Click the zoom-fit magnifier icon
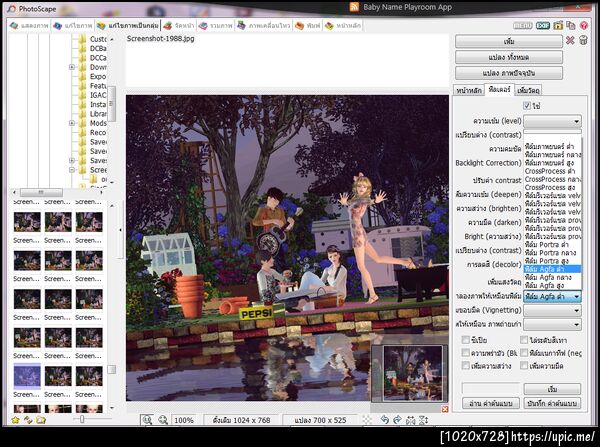 pyautogui.click(x=147, y=420)
